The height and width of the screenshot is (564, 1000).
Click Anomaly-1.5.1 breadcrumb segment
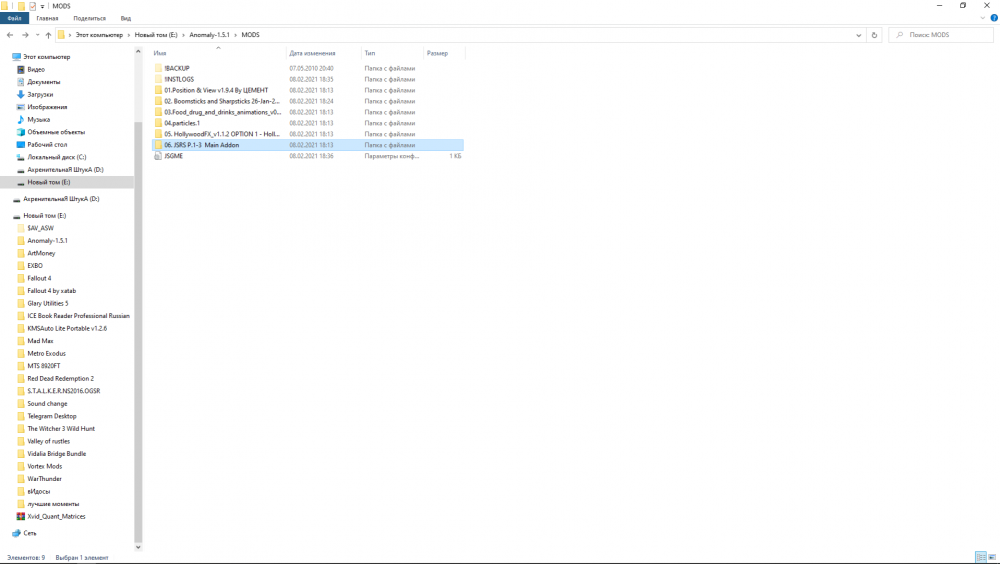pyautogui.click(x=209, y=35)
